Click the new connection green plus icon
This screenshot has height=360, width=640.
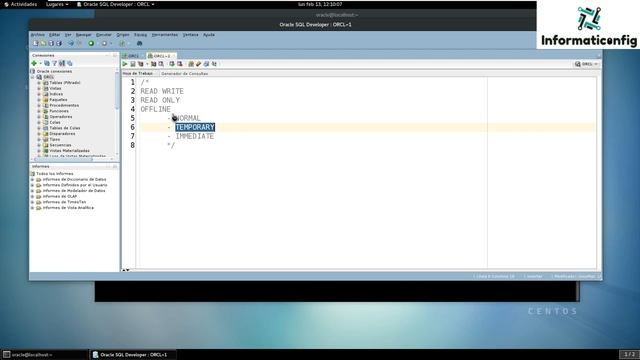tap(34, 63)
